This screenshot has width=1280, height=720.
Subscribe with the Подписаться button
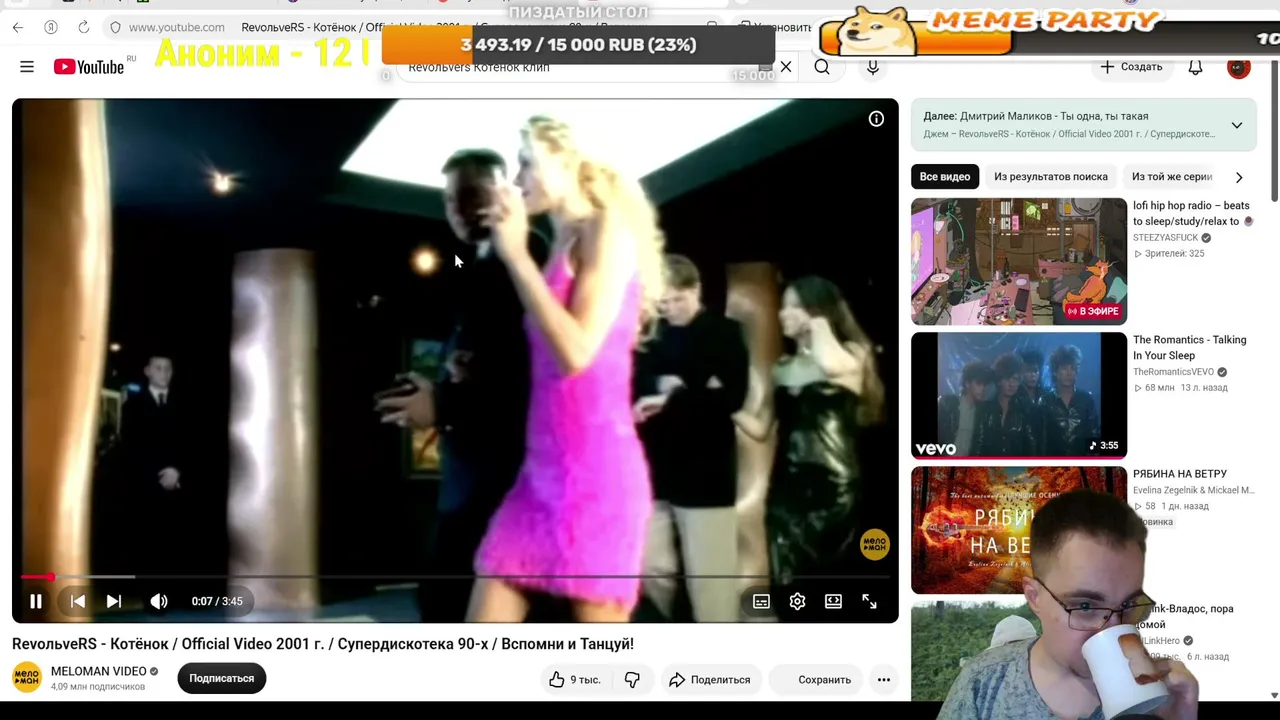pos(222,678)
